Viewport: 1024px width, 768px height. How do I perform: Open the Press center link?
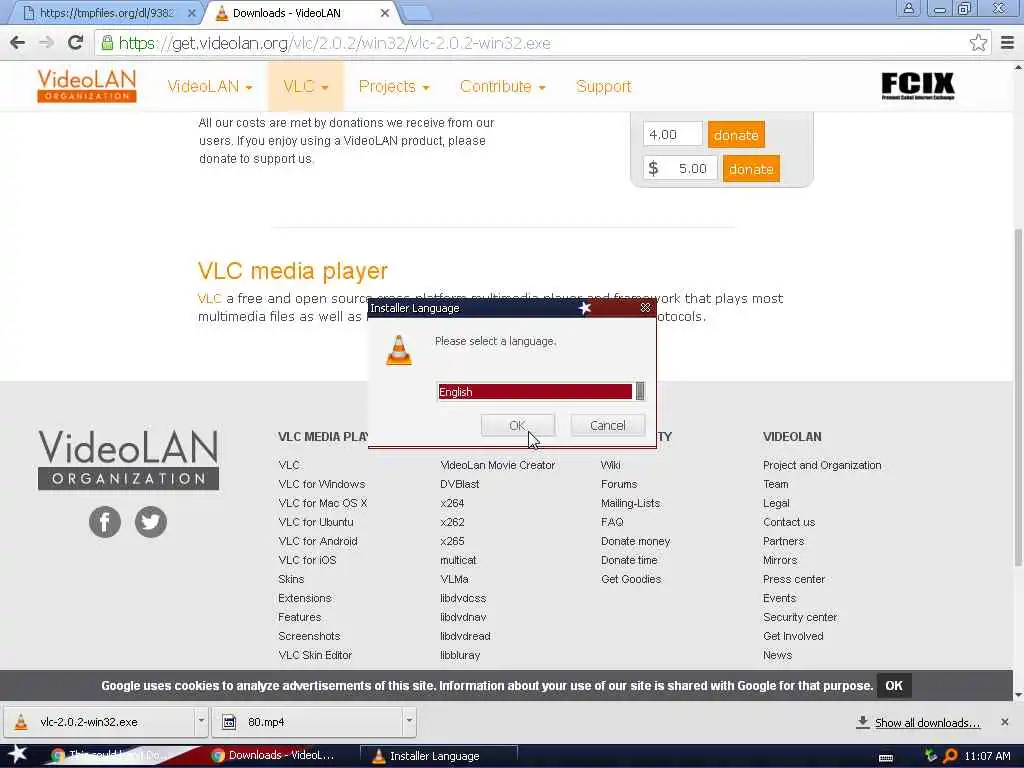tap(794, 579)
